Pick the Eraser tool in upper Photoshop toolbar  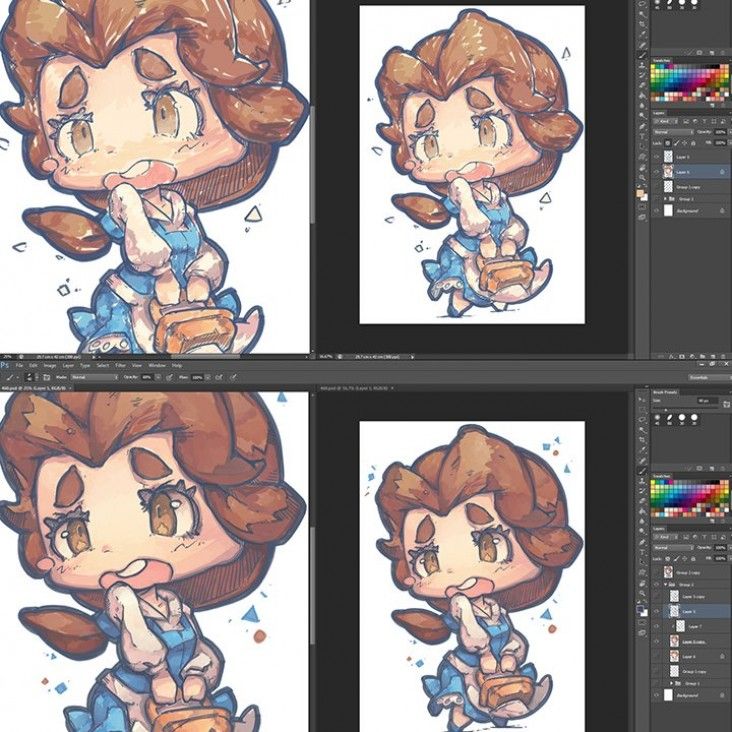(x=642, y=85)
